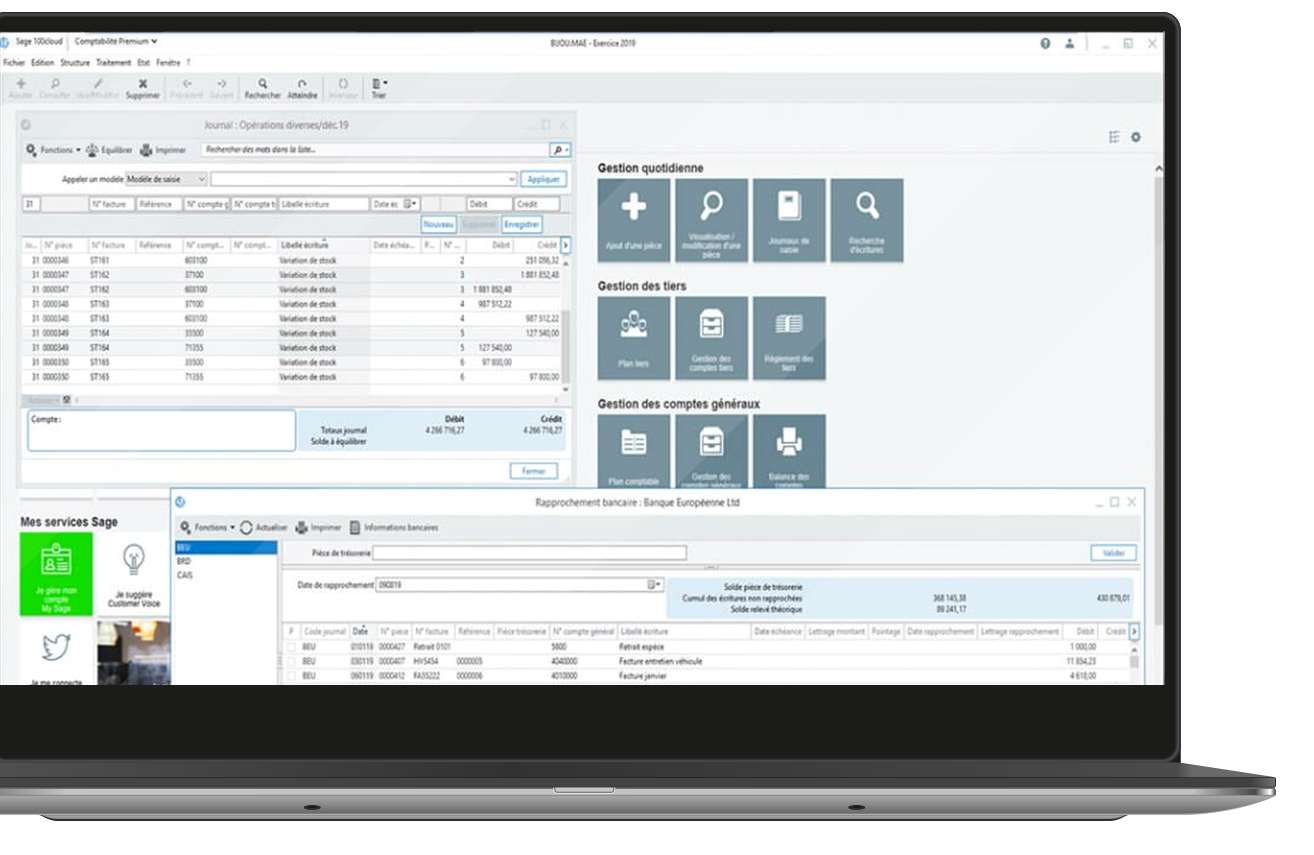1314x855 pixels.
Task: Open the Date de rapprochement calendar dropdown
Action: tap(653, 584)
